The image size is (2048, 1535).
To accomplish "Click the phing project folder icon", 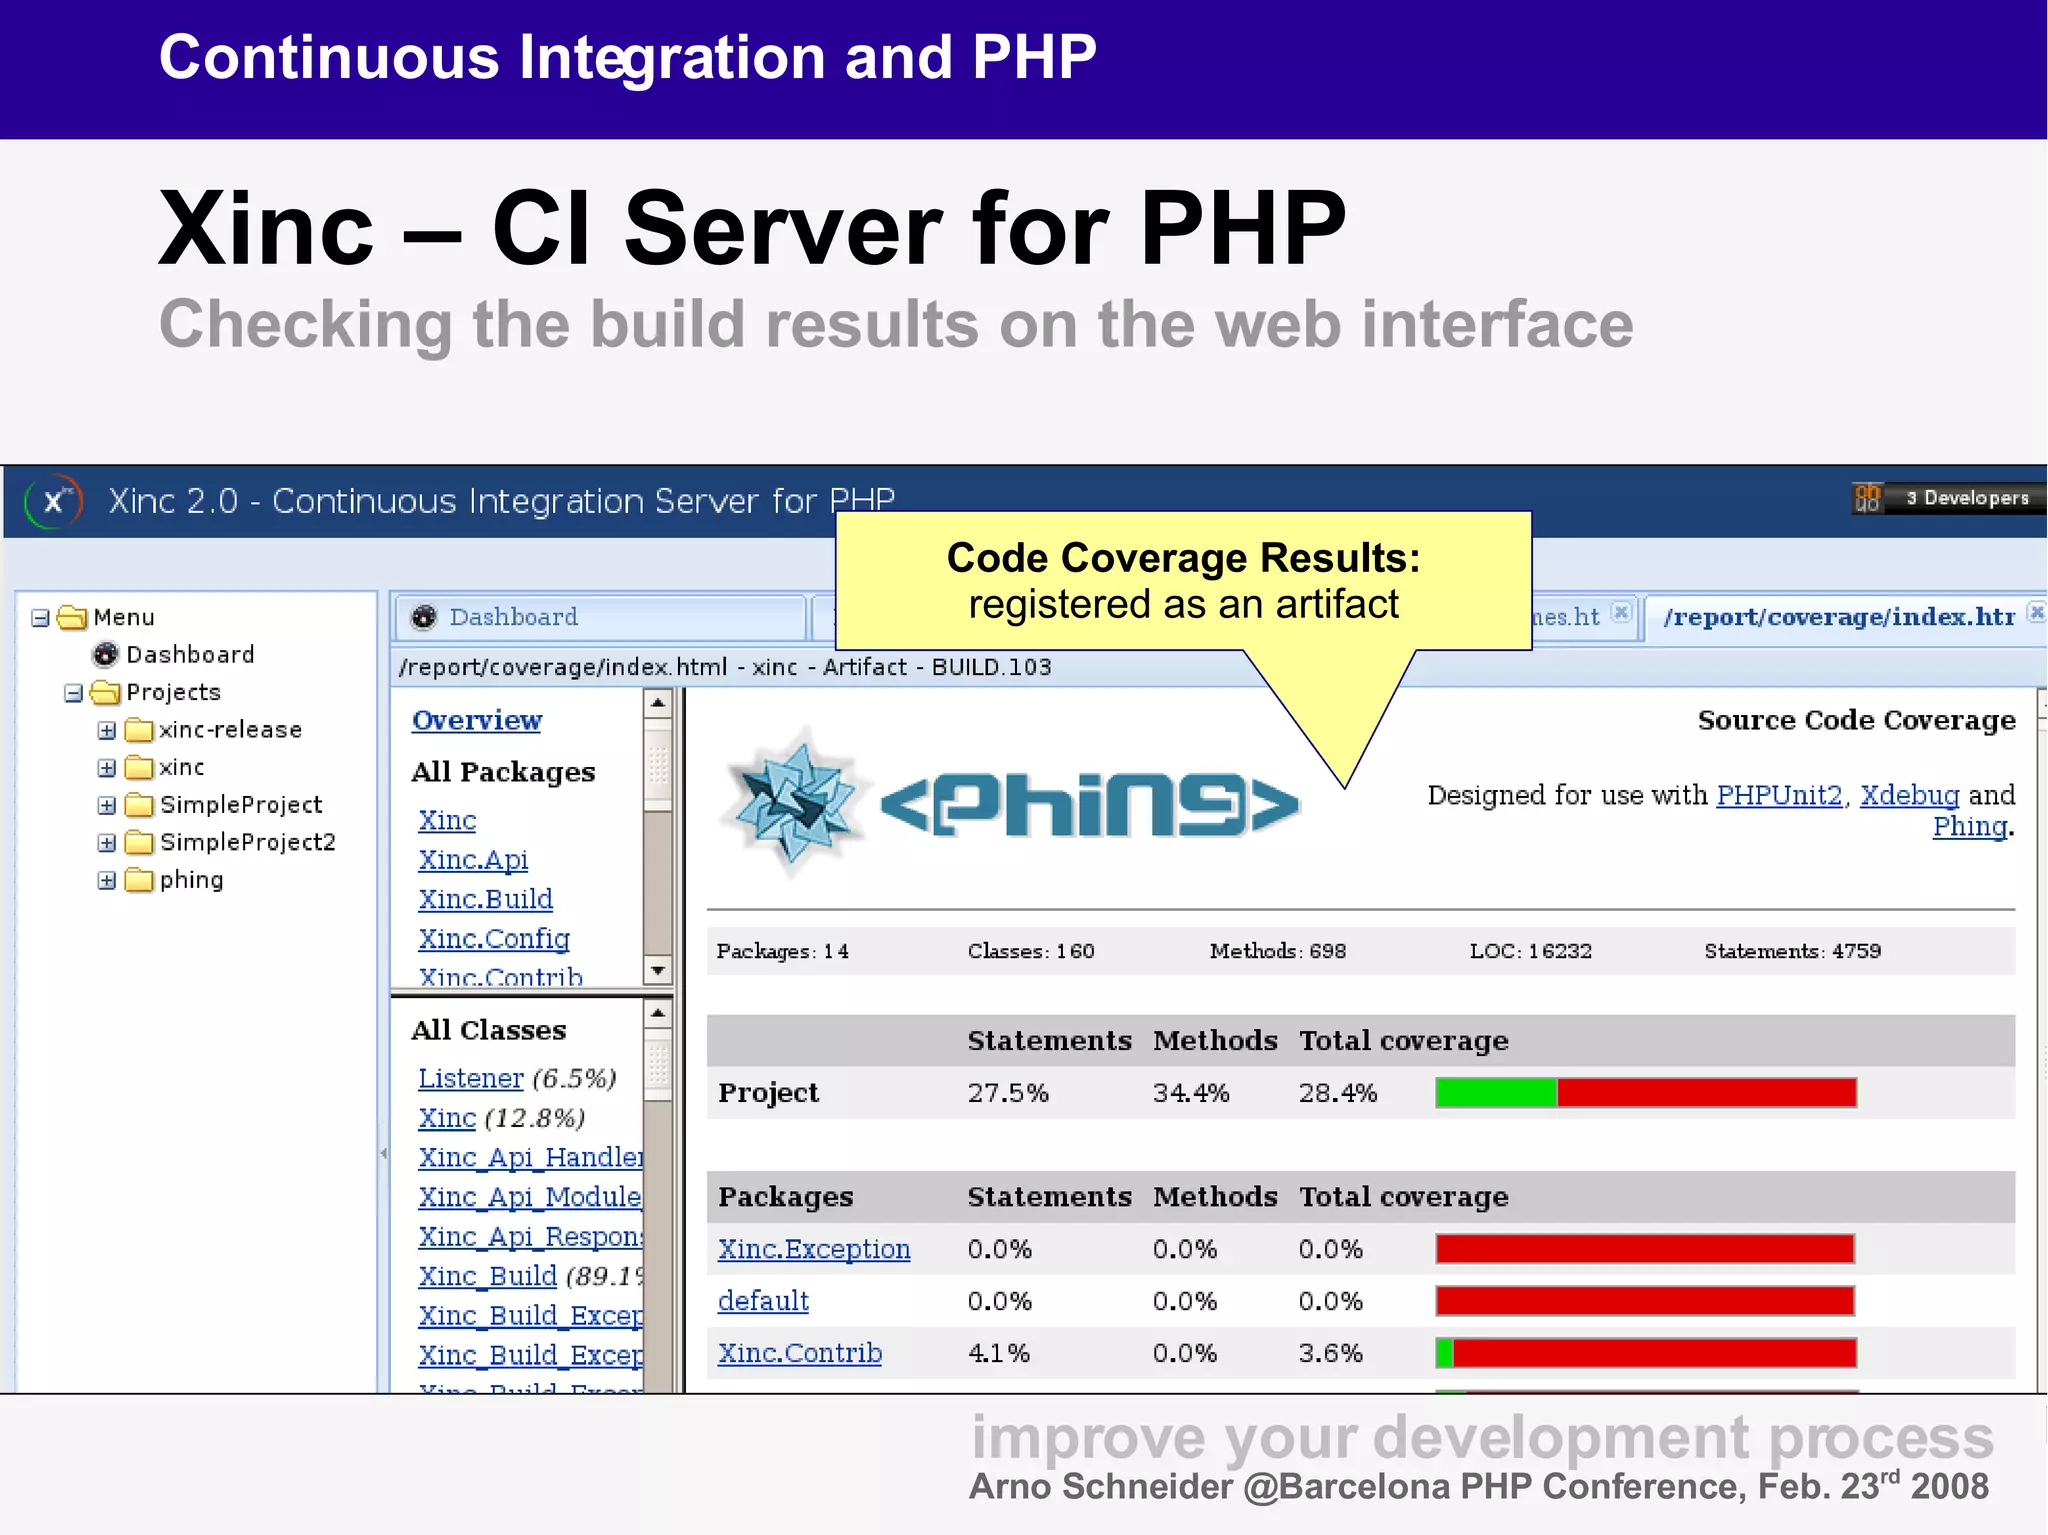I will (139, 880).
